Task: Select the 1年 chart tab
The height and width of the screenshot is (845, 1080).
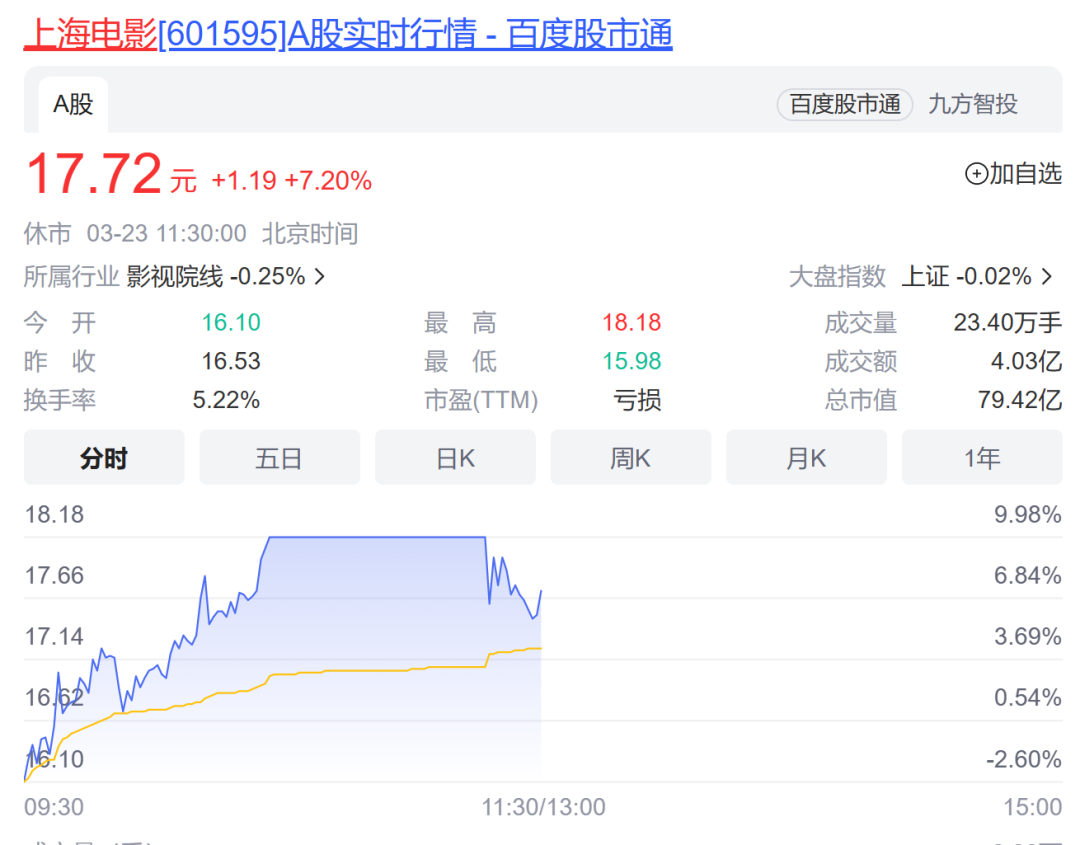Action: pos(982,457)
